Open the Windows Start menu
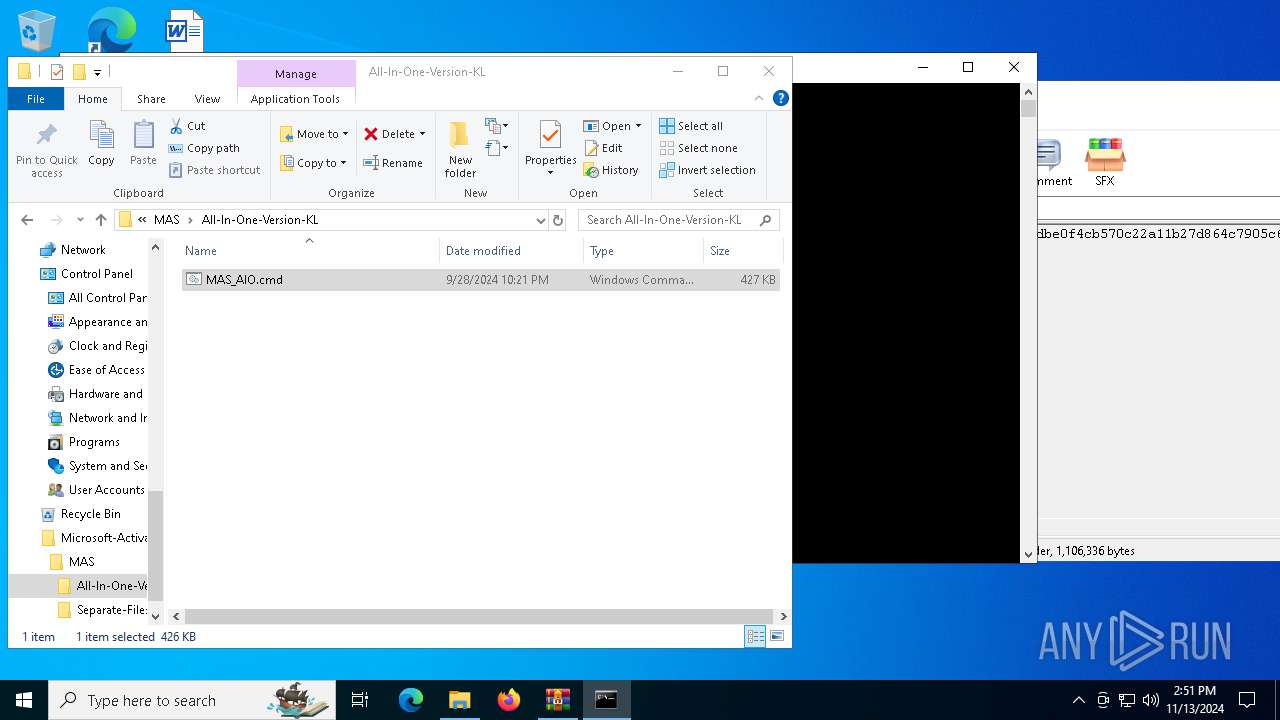This screenshot has width=1280, height=720. [x=24, y=700]
